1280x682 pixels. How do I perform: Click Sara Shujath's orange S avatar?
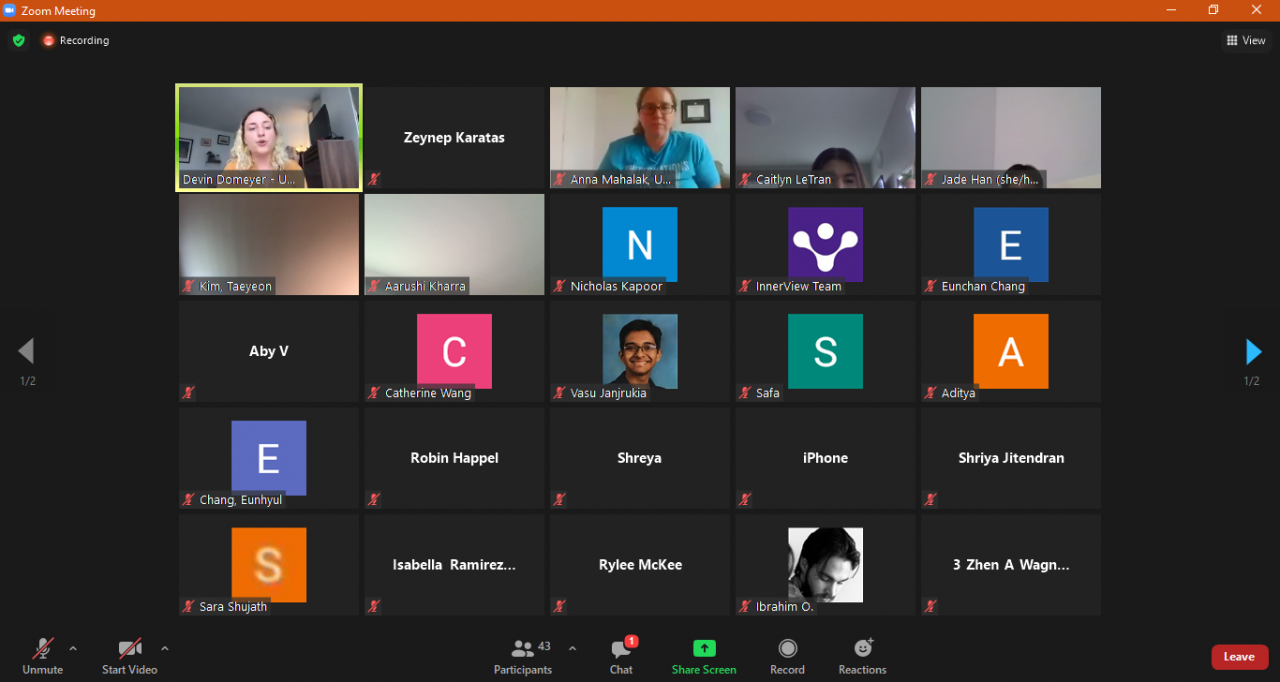[x=269, y=565]
